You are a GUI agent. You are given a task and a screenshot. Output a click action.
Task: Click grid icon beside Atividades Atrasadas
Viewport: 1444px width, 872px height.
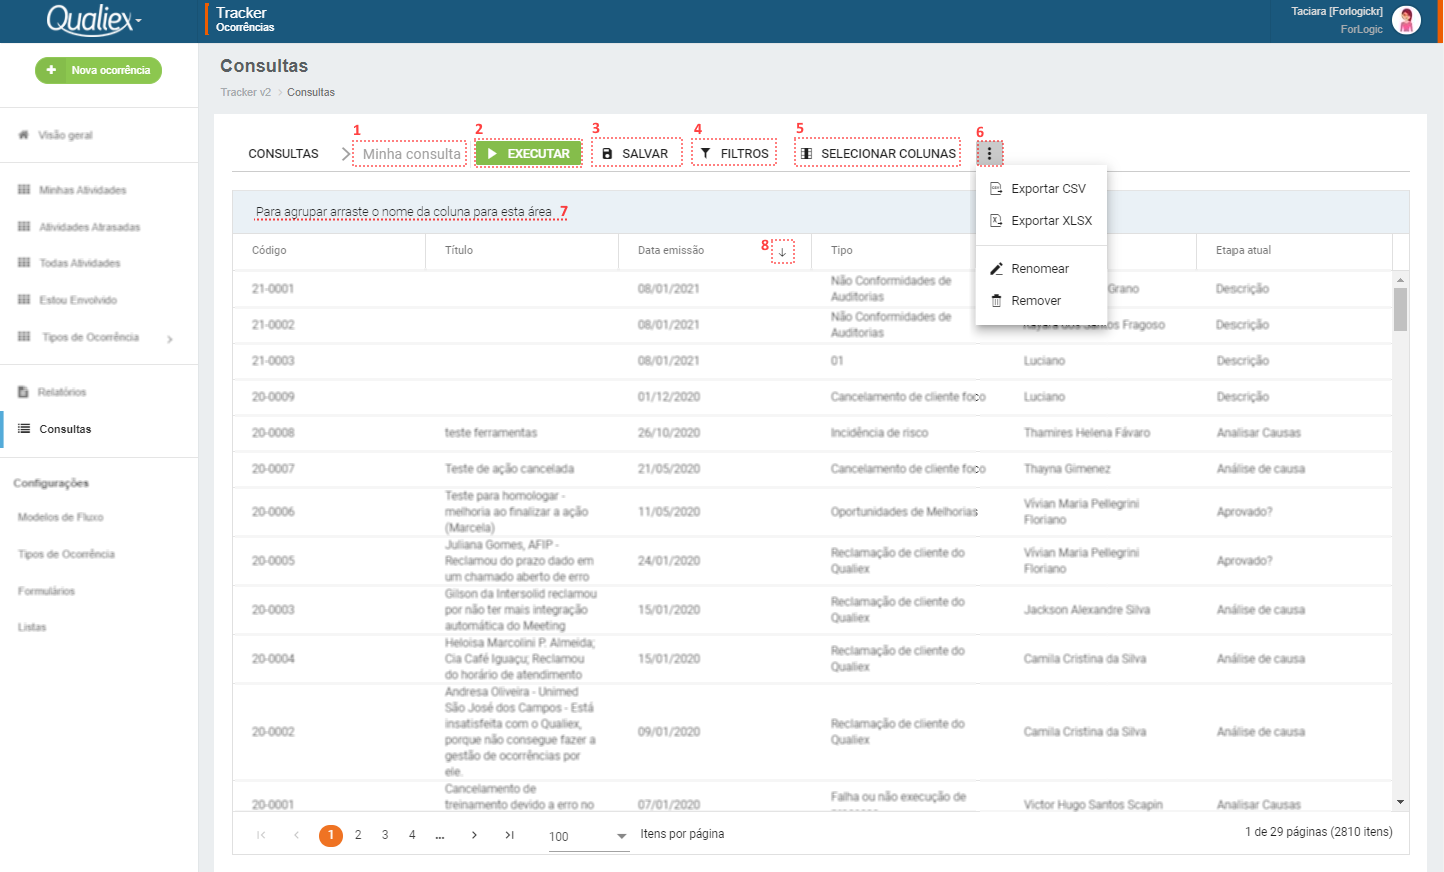pyautogui.click(x=24, y=227)
